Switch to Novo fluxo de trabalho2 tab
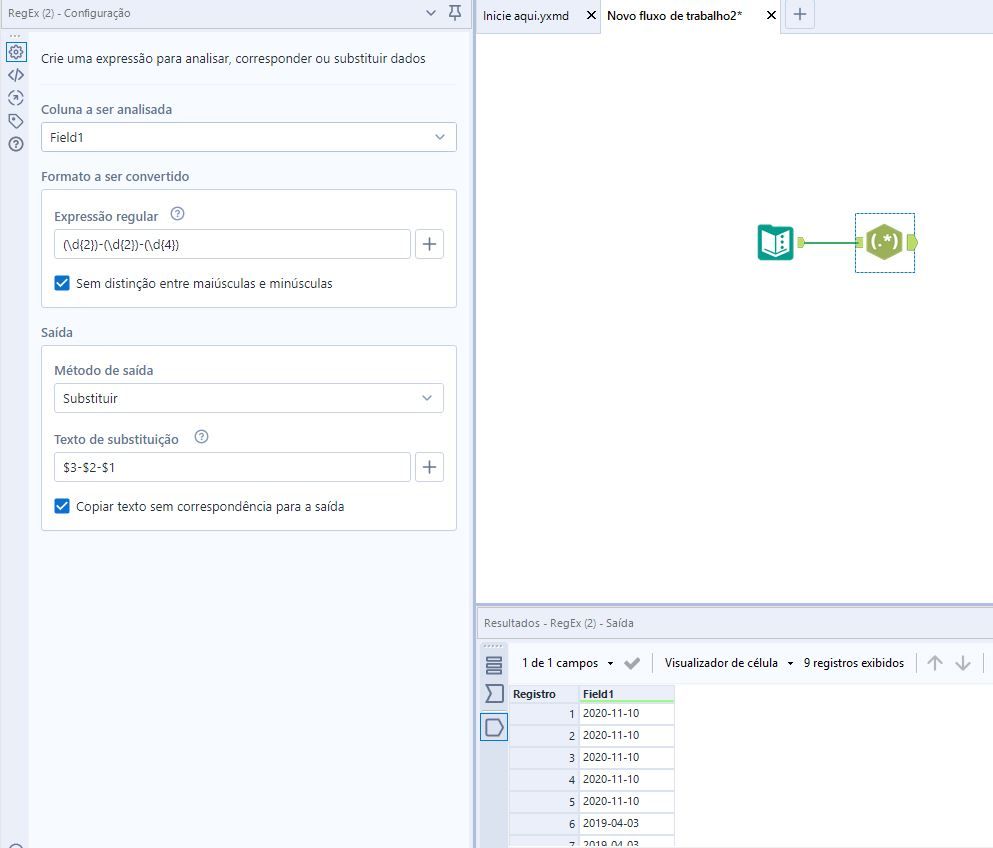Image resolution: width=993 pixels, height=848 pixels. click(x=674, y=16)
